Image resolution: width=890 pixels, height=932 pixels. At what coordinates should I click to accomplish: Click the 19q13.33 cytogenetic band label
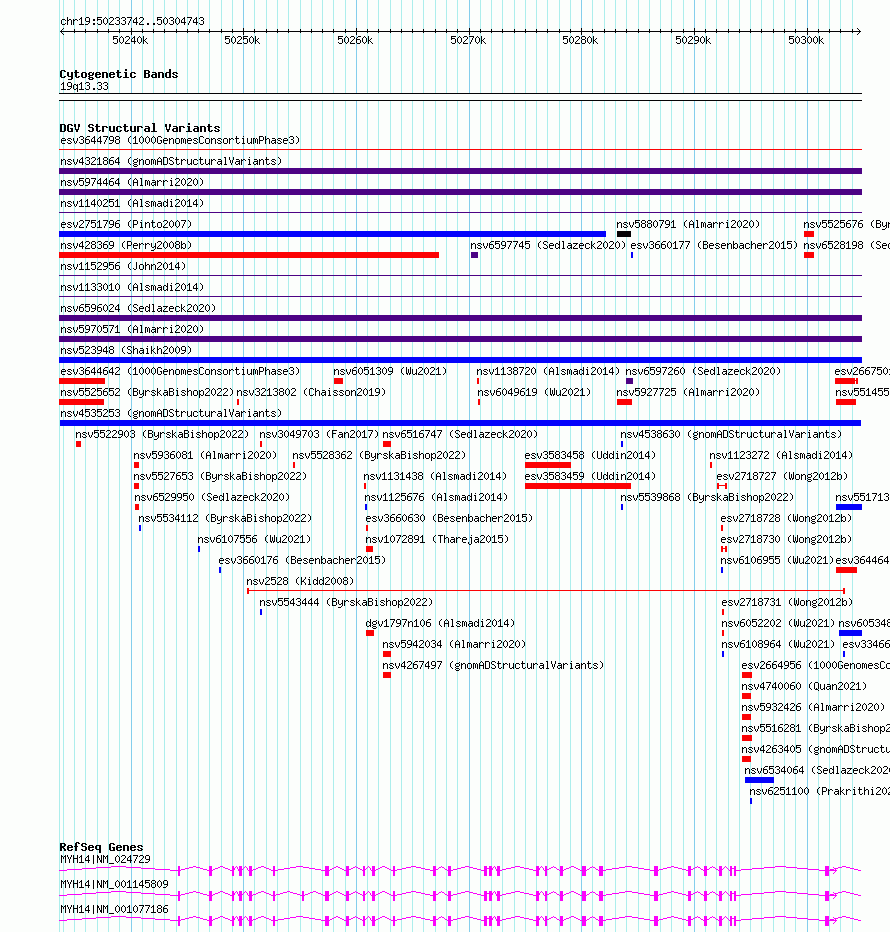pyautogui.click(x=84, y=86)
